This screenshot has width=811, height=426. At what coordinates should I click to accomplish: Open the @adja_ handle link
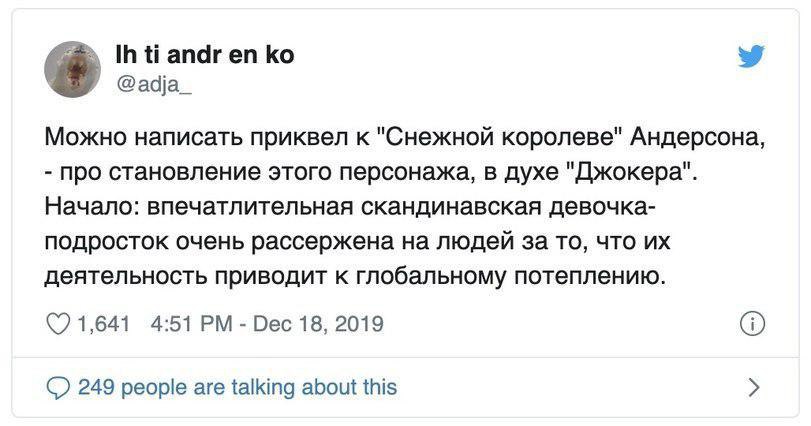point(154,85)
